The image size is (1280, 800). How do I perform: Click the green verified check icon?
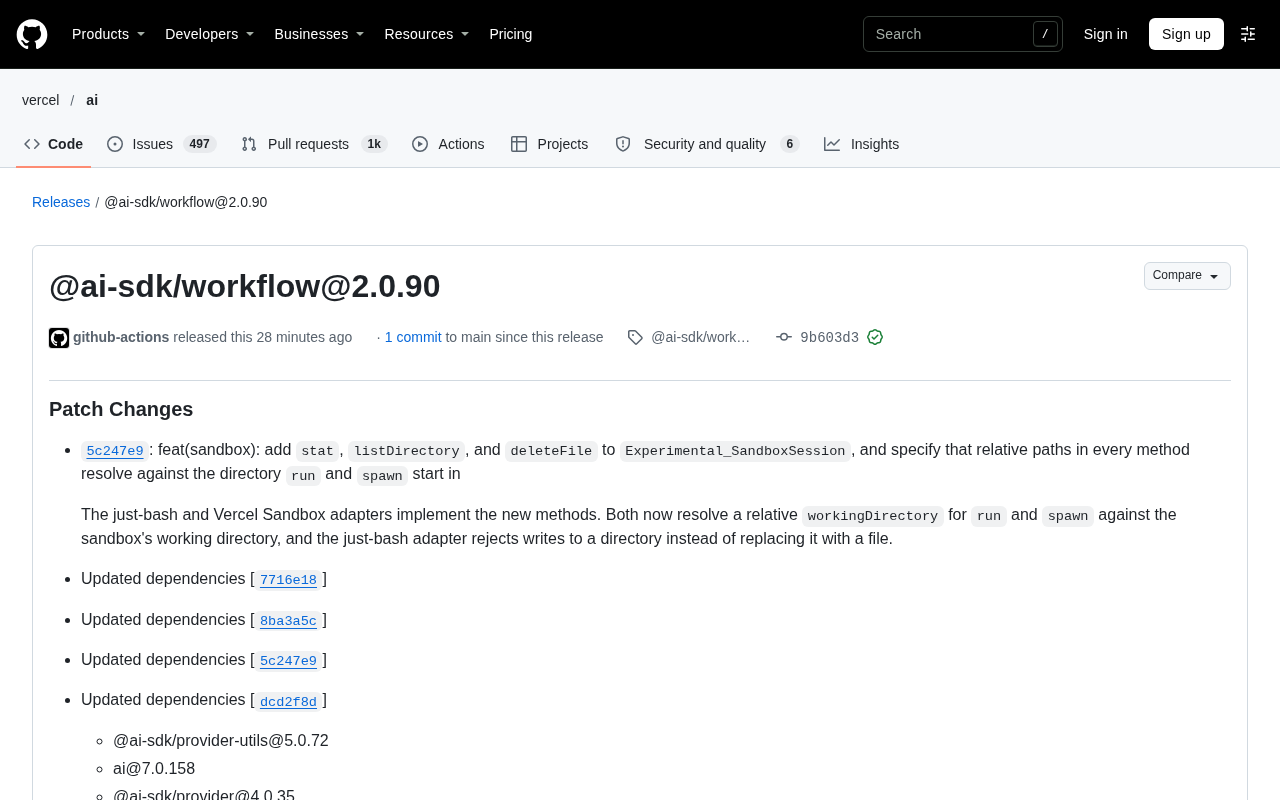(875, 337)
